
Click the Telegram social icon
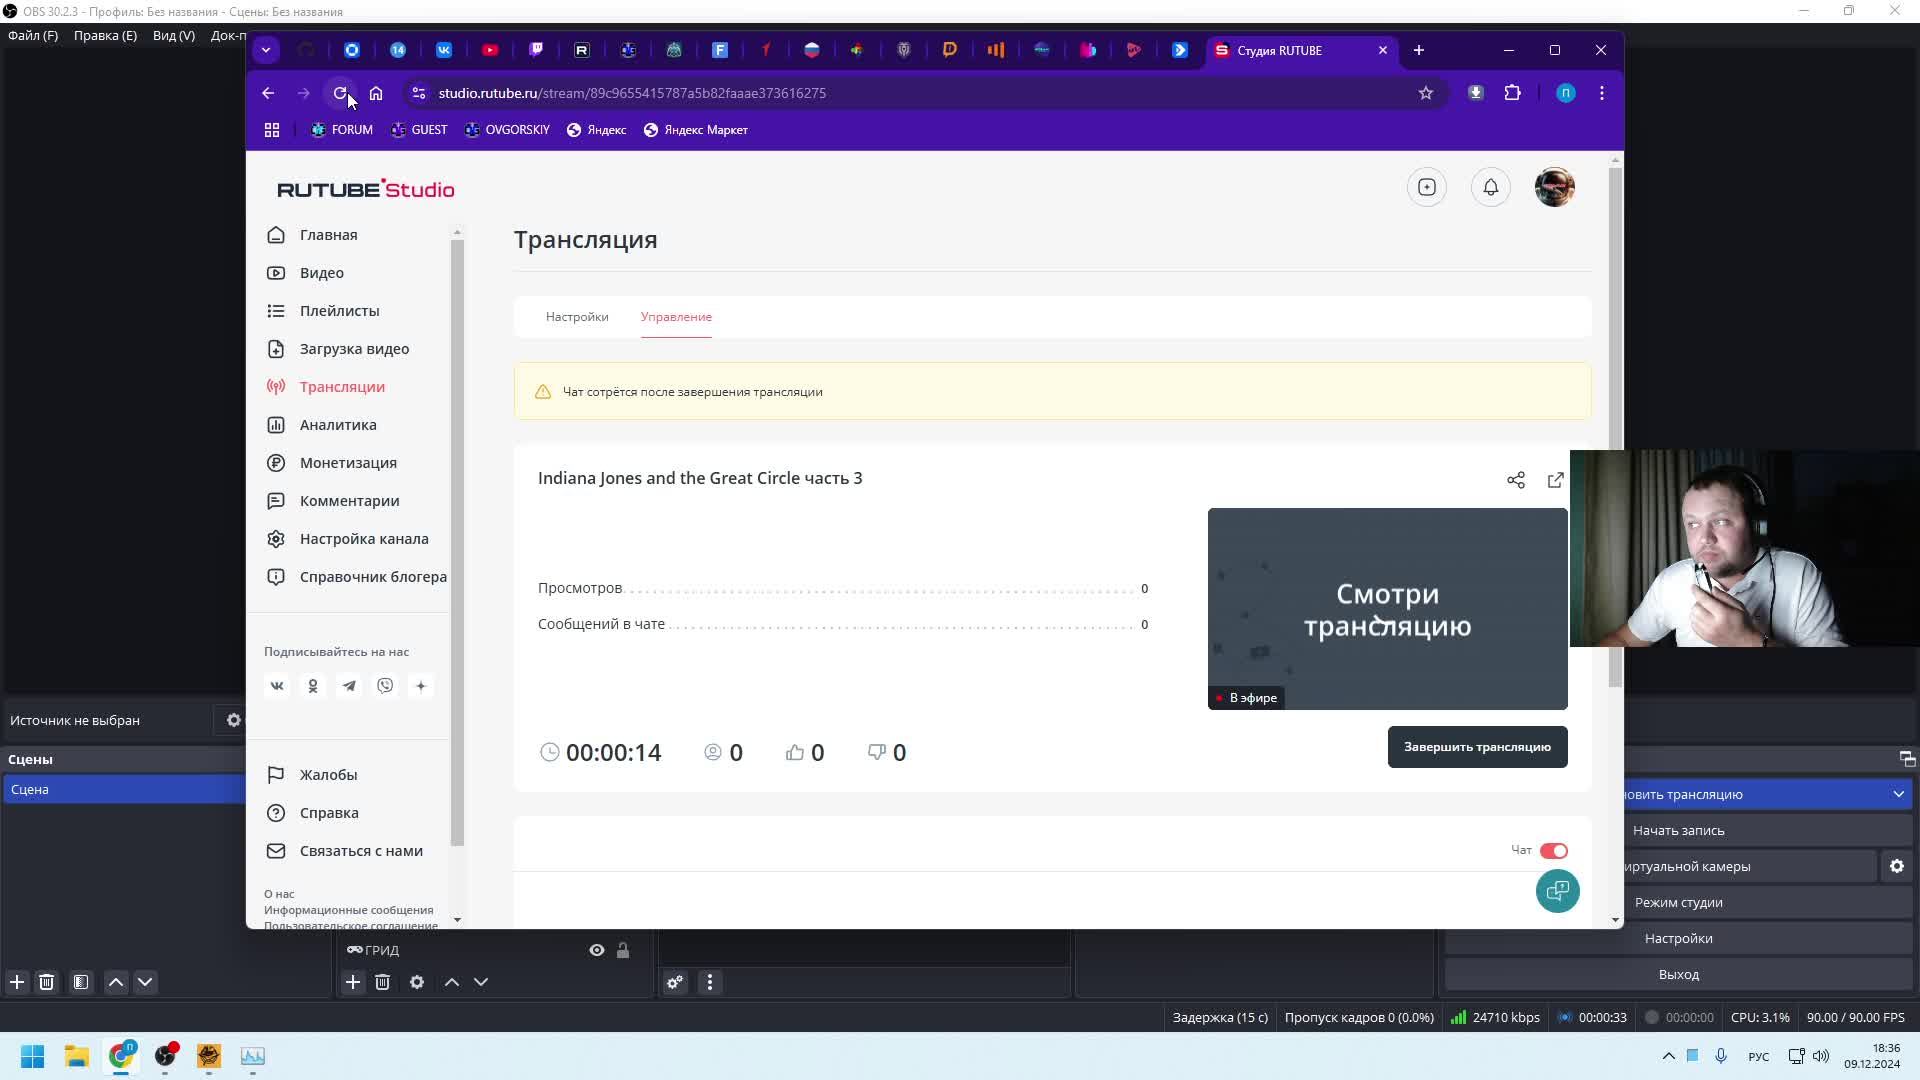pyautogui.click(x=349, y=686)
